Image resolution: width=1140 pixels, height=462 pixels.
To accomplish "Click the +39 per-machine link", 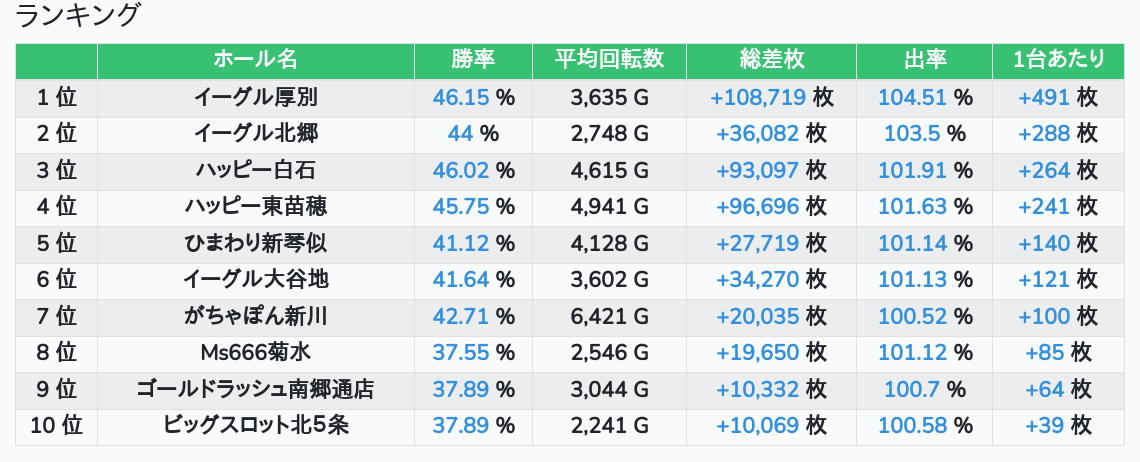I will pos(1045,425).
